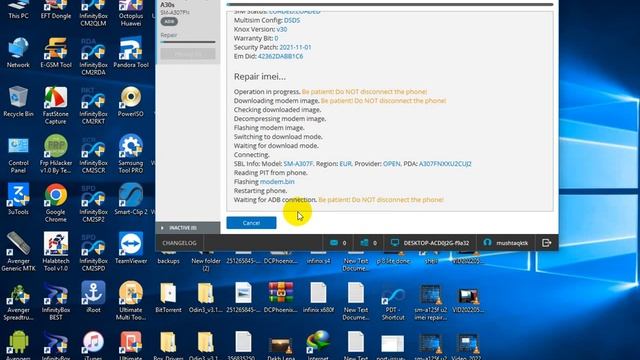The width and height of the screenshot is (640, 360).
Task: Open InfinityBox CM2SCR shortcut
Action: coord(93,154)
